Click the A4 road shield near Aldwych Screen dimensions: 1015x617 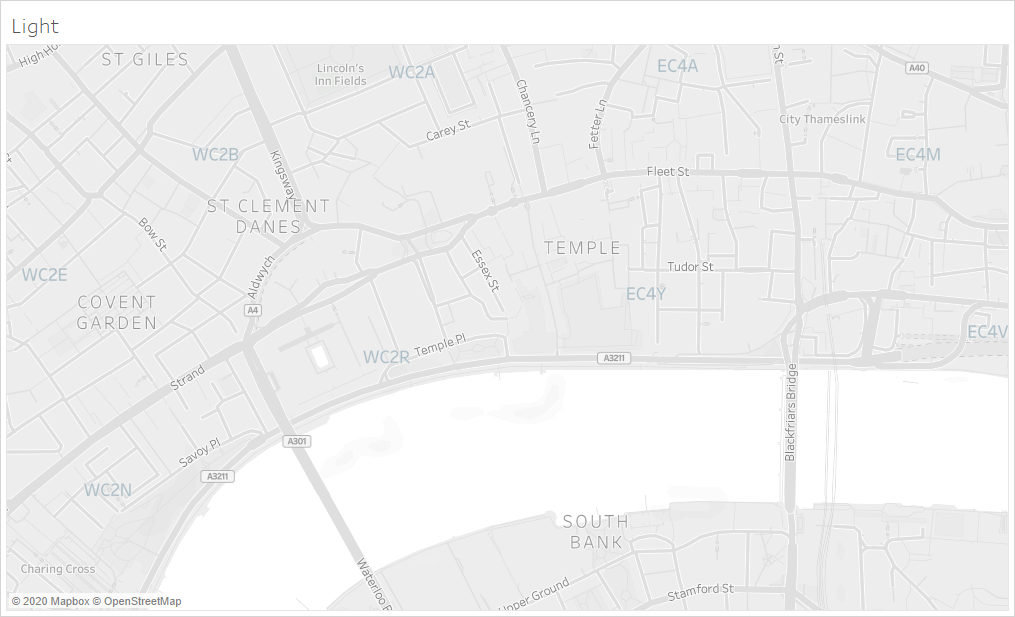coord(252,310)
